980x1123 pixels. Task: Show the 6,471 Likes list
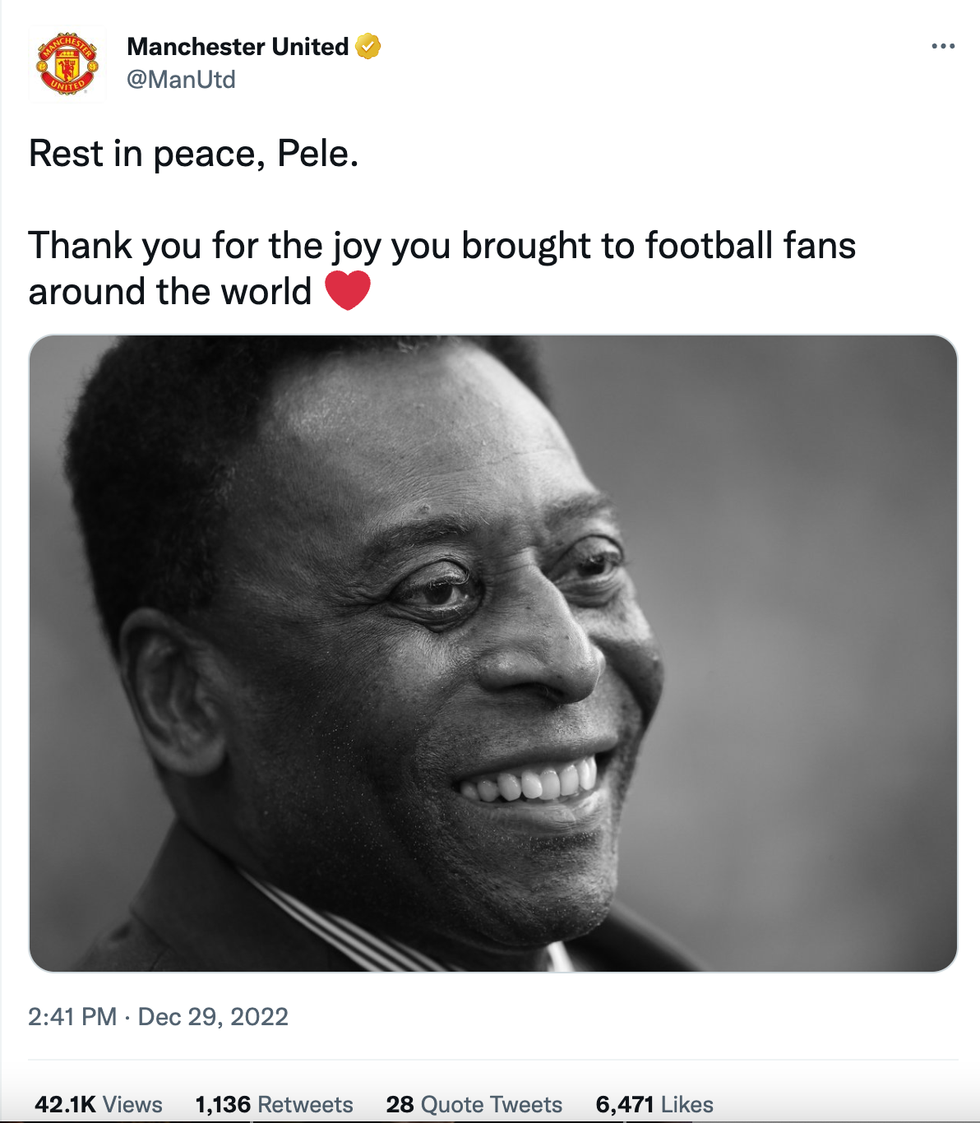tap(655, 1104)
